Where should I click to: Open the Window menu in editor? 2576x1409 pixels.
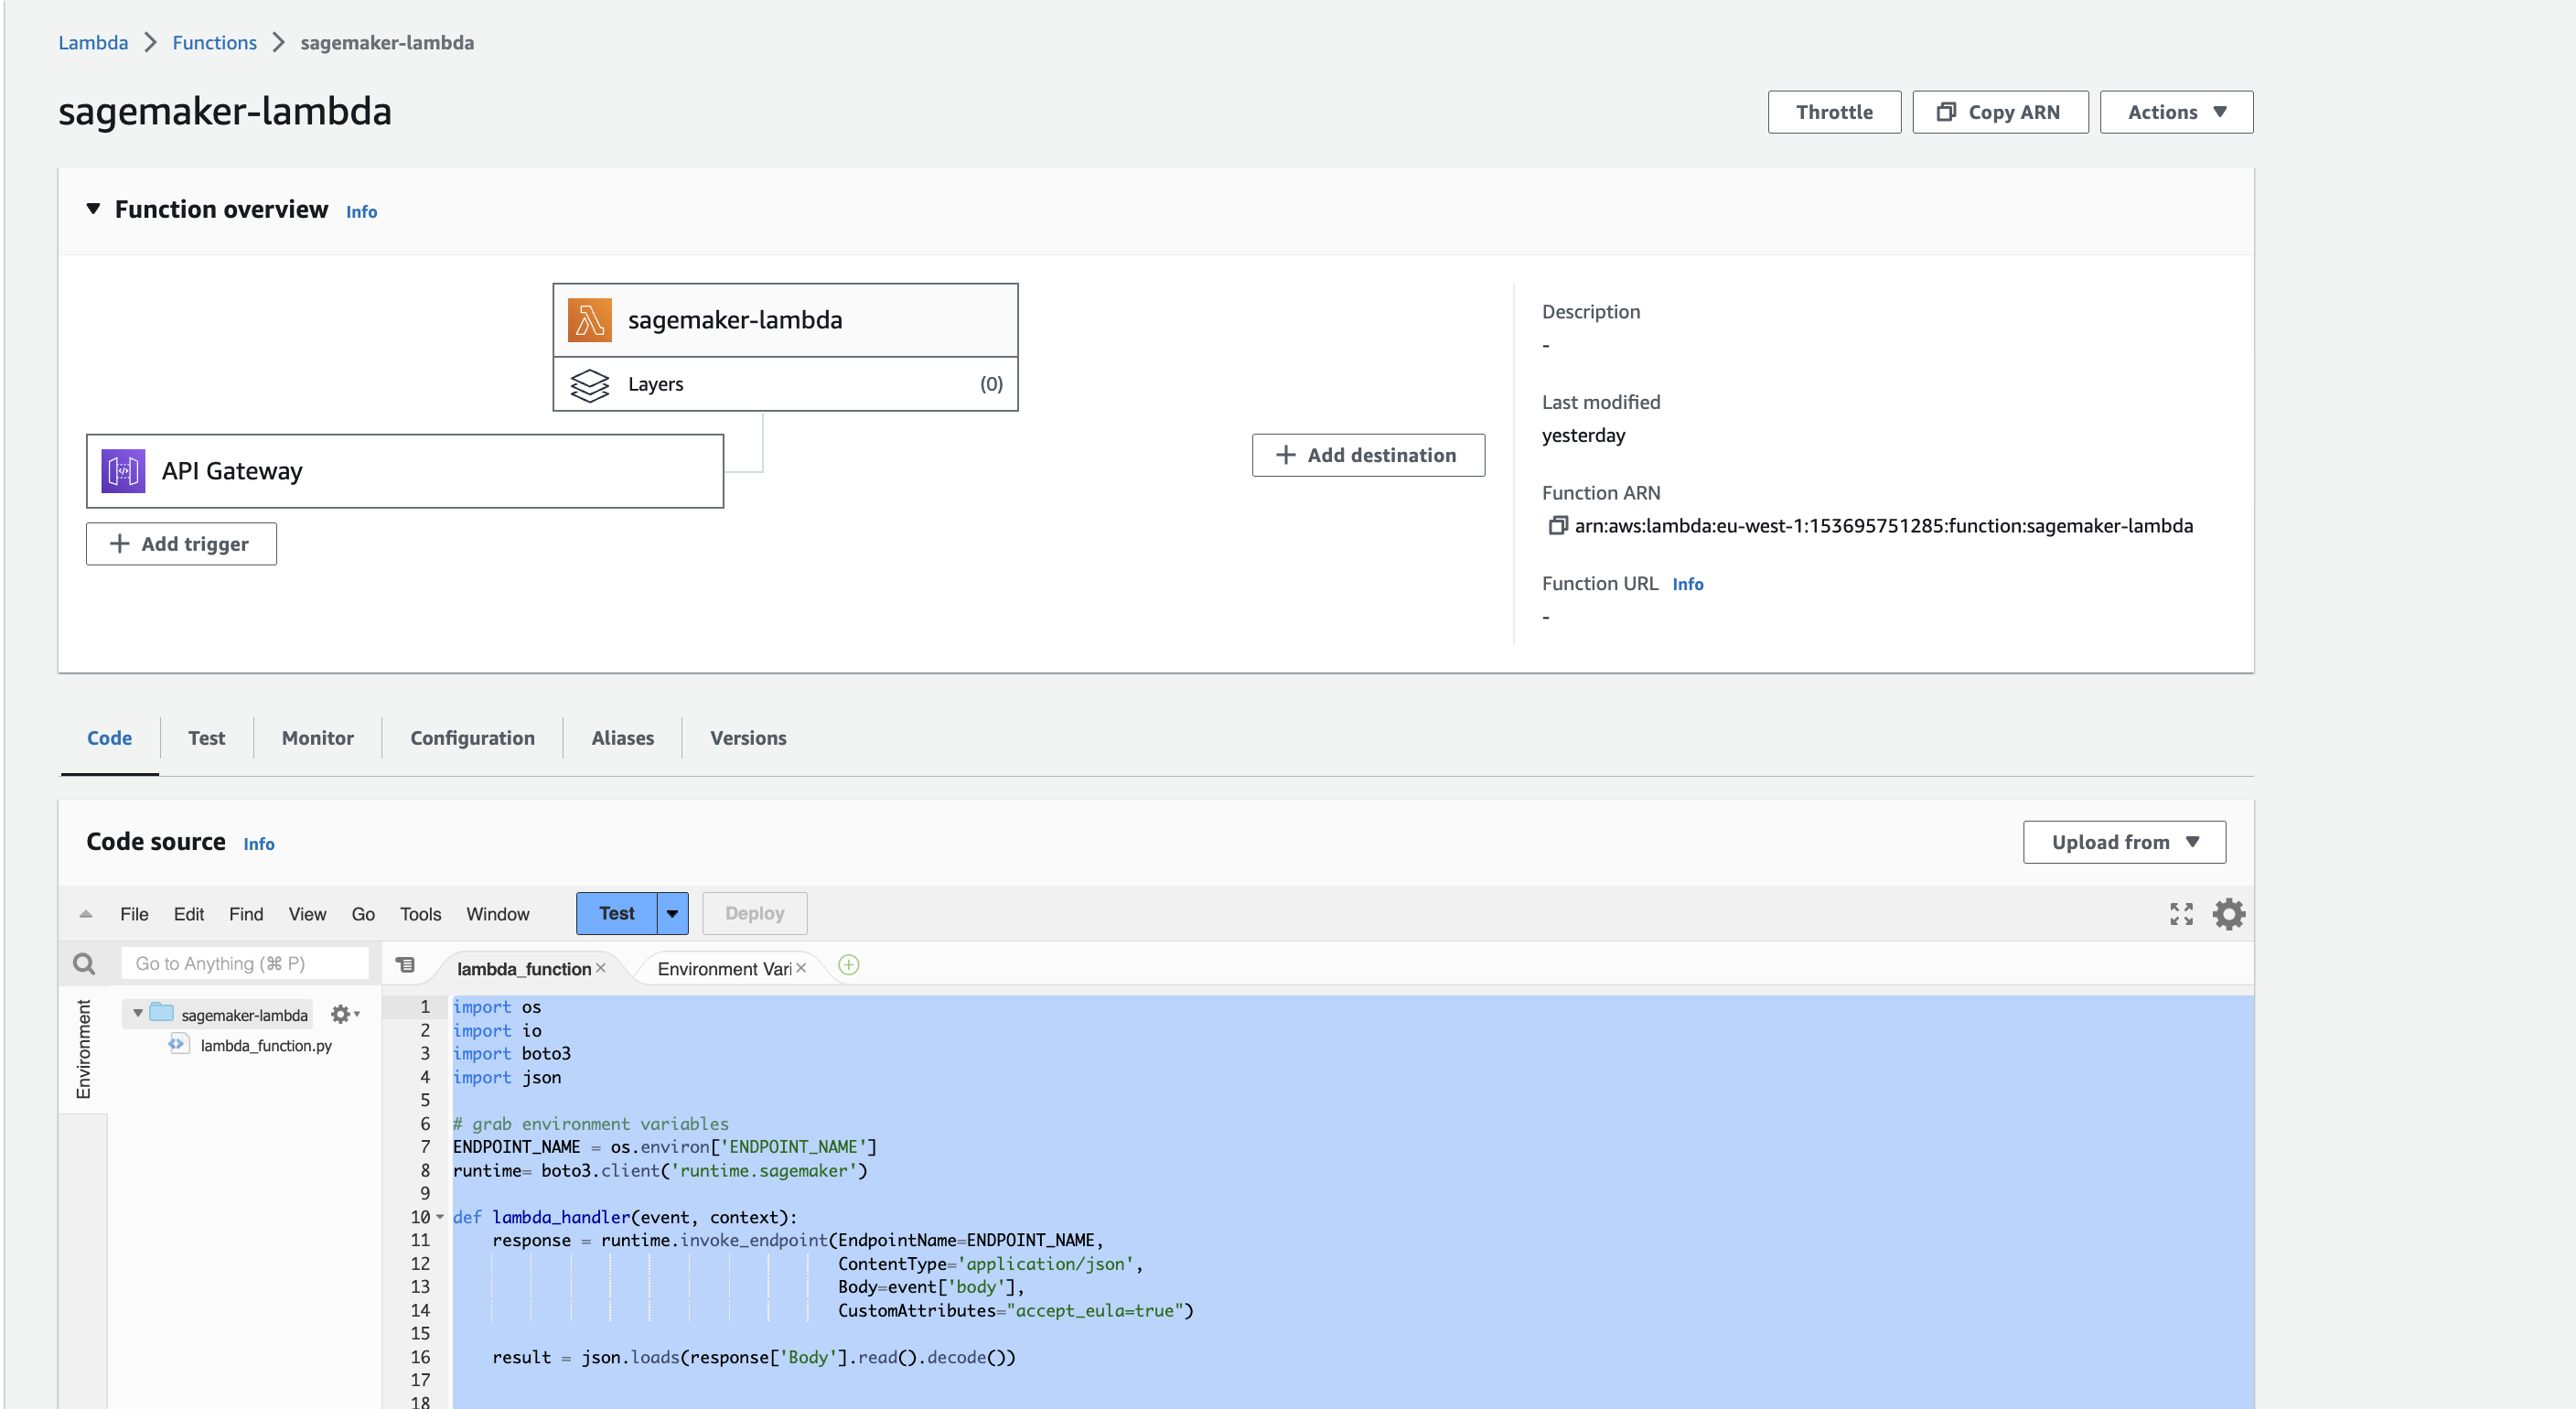498,914
